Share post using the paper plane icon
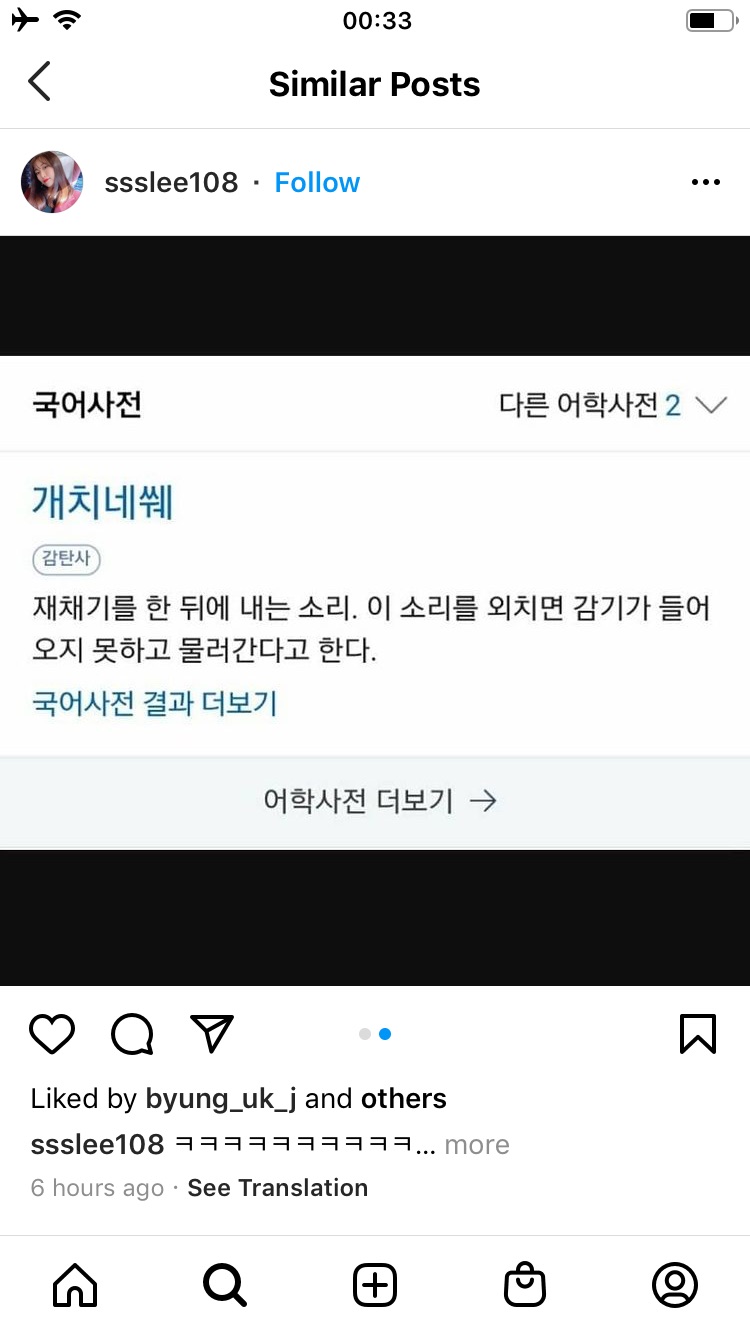The height and width of the screenshot is (1334, 750). tap(212, 1034)
